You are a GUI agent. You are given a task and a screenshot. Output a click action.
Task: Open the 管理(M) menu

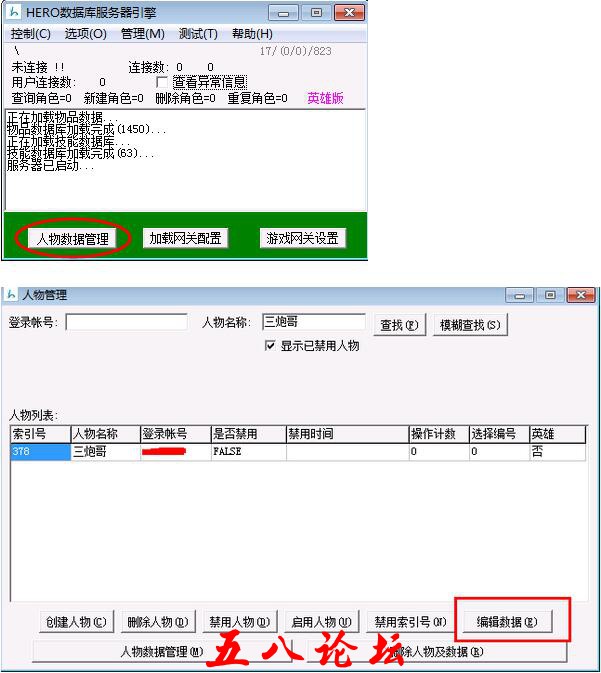point(142,33)
